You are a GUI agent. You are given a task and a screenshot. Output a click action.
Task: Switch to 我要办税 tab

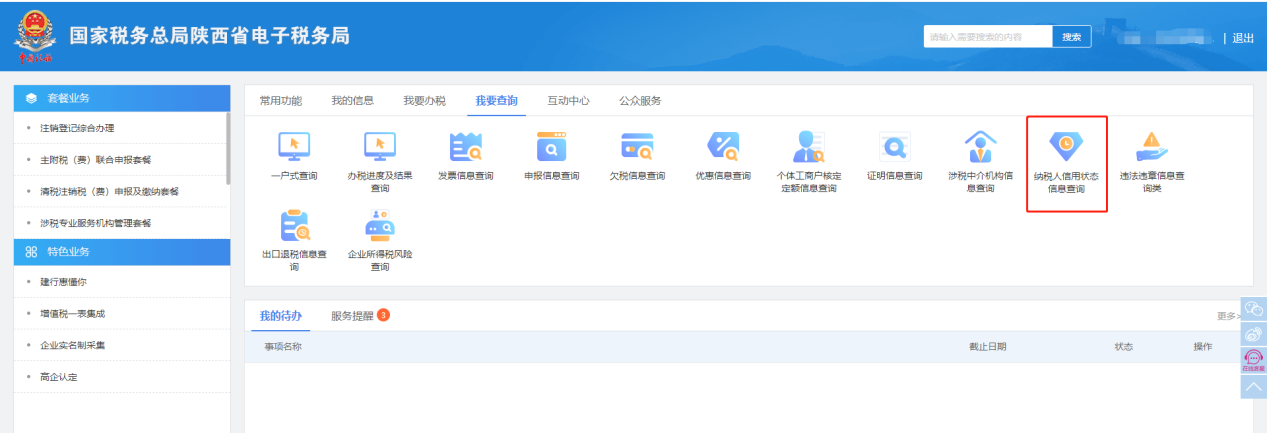tap(425, 101)
